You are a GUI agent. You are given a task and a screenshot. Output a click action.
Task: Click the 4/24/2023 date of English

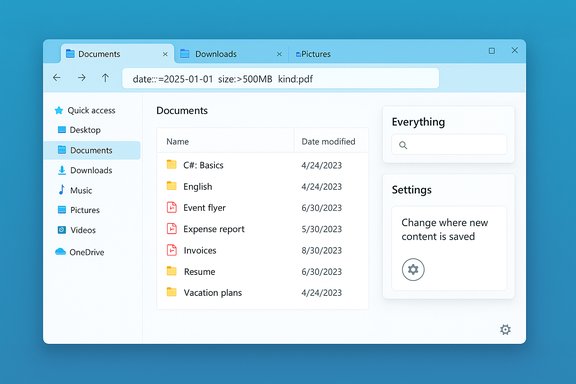point(321,187)
